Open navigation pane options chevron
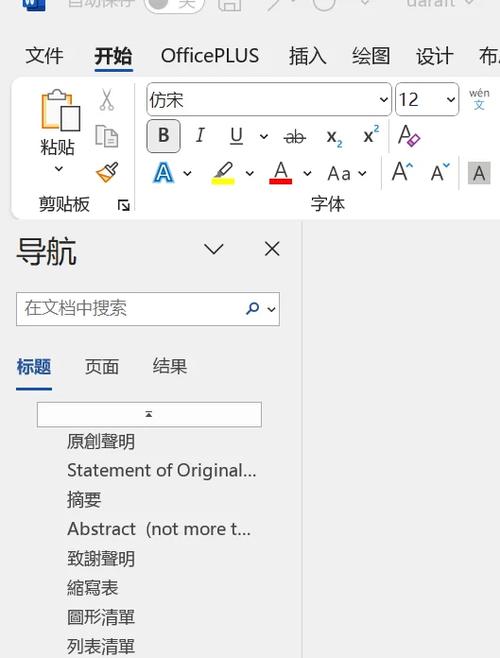The width and height of the screenshot is (500, 658). coord(214,249)
